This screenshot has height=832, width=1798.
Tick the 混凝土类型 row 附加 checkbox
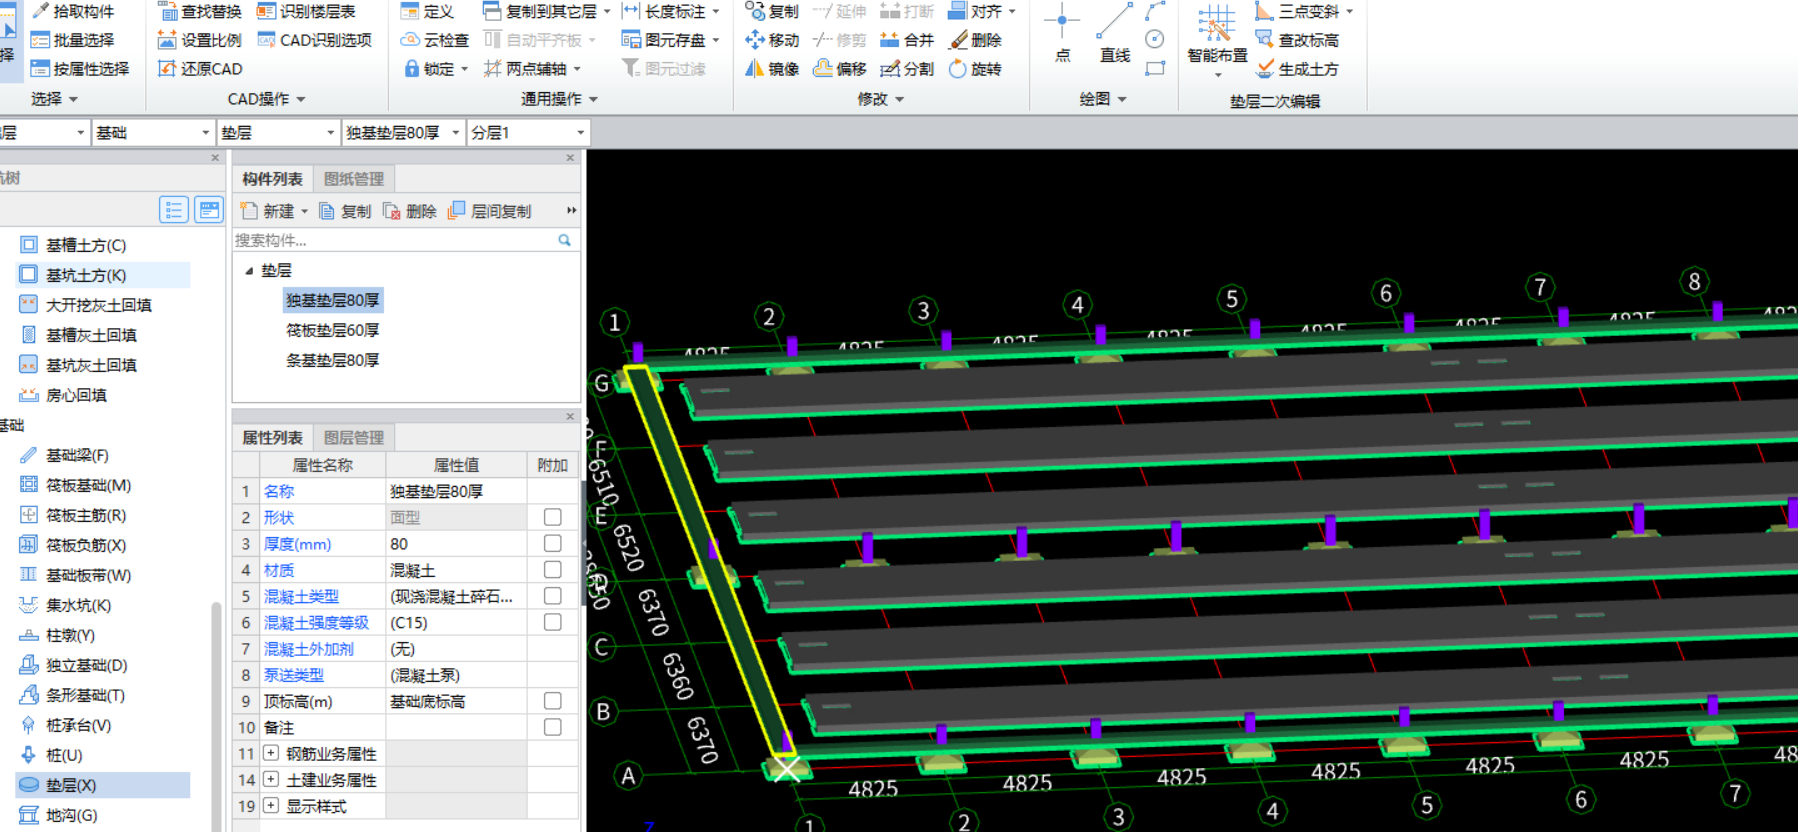coord(552,596)
